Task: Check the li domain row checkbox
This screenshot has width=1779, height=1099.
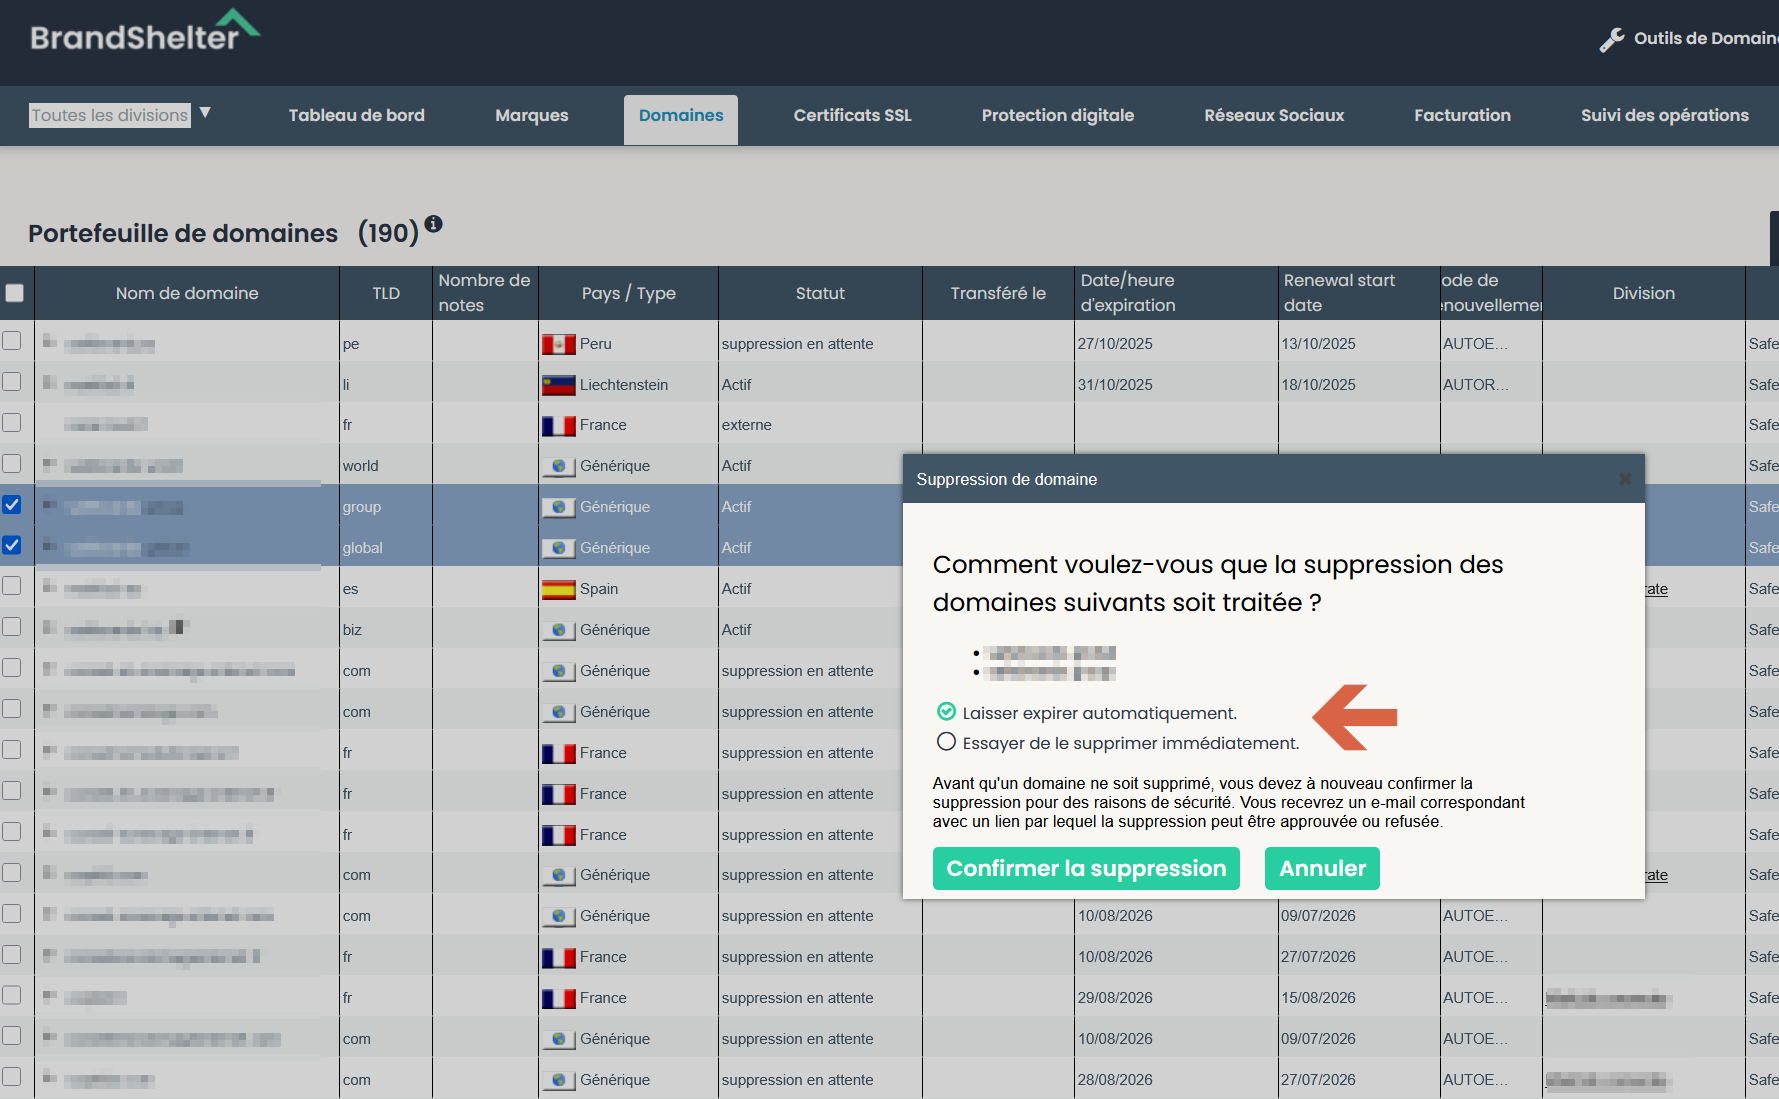Action: click(x=12, y=381)
